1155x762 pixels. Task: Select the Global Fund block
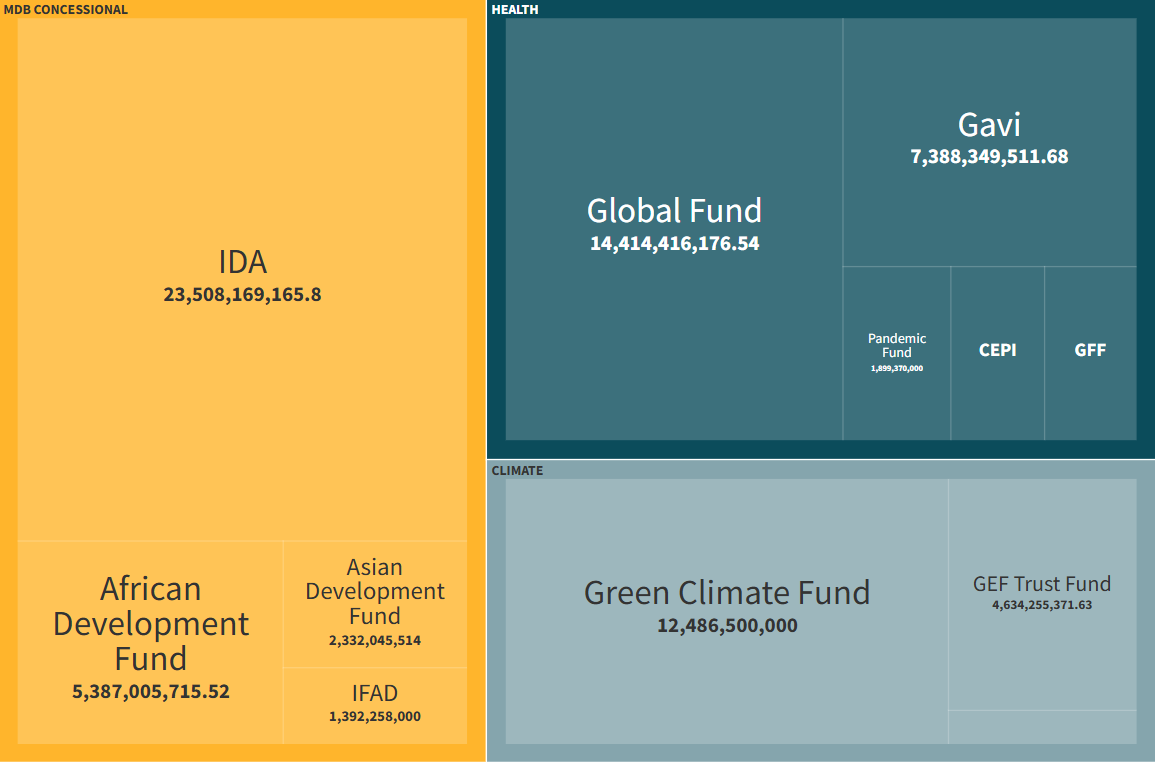pos(674,229)
